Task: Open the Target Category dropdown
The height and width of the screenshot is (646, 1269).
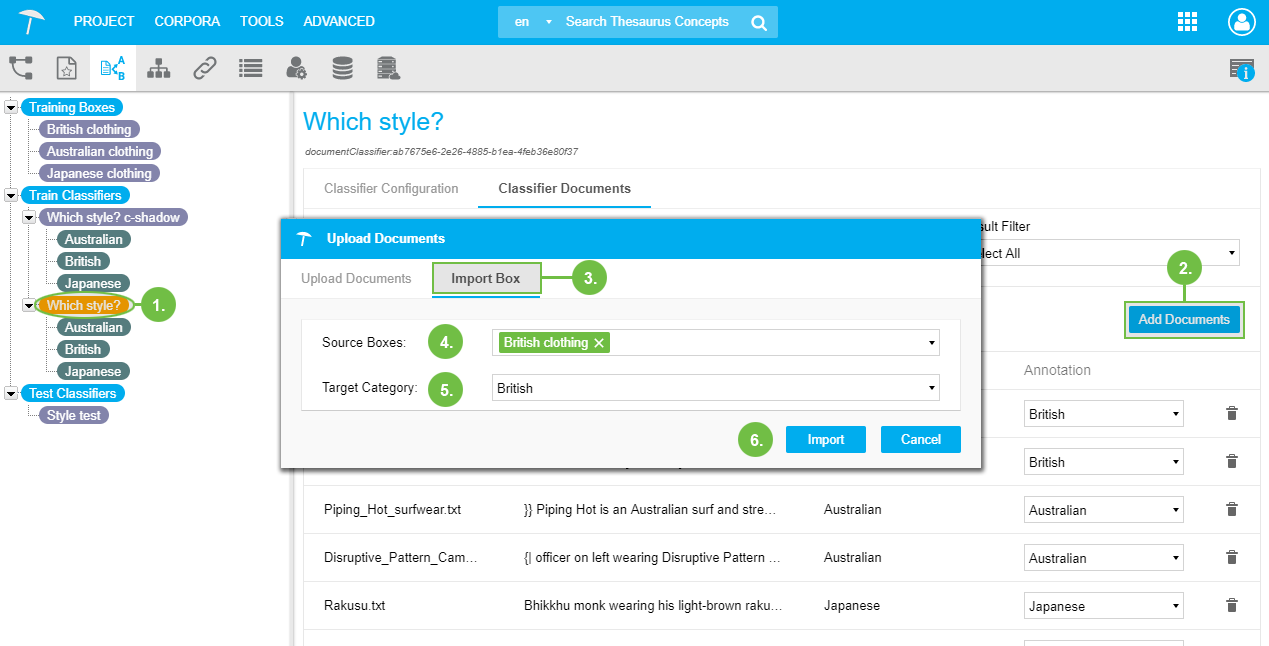Action: tap(715, 388)
